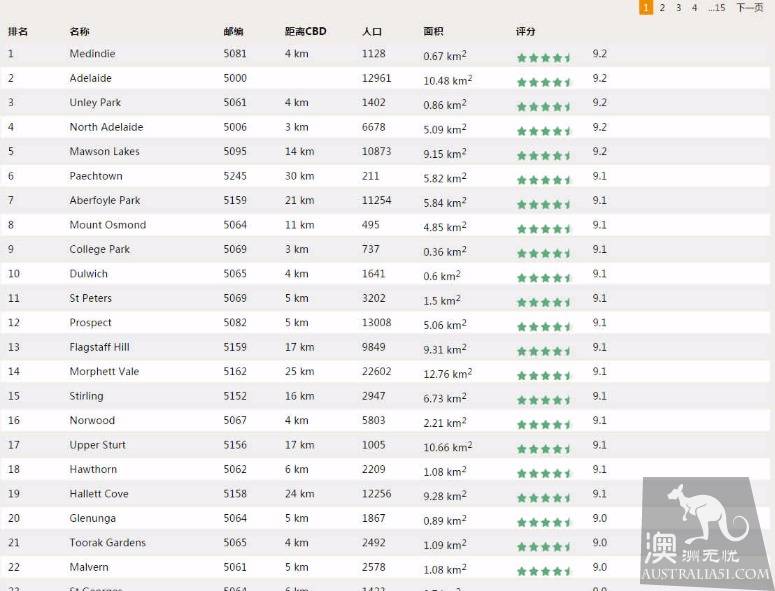Click star rating for Unley Park
This screenshot has height=591, width=775.
[544, 107]
